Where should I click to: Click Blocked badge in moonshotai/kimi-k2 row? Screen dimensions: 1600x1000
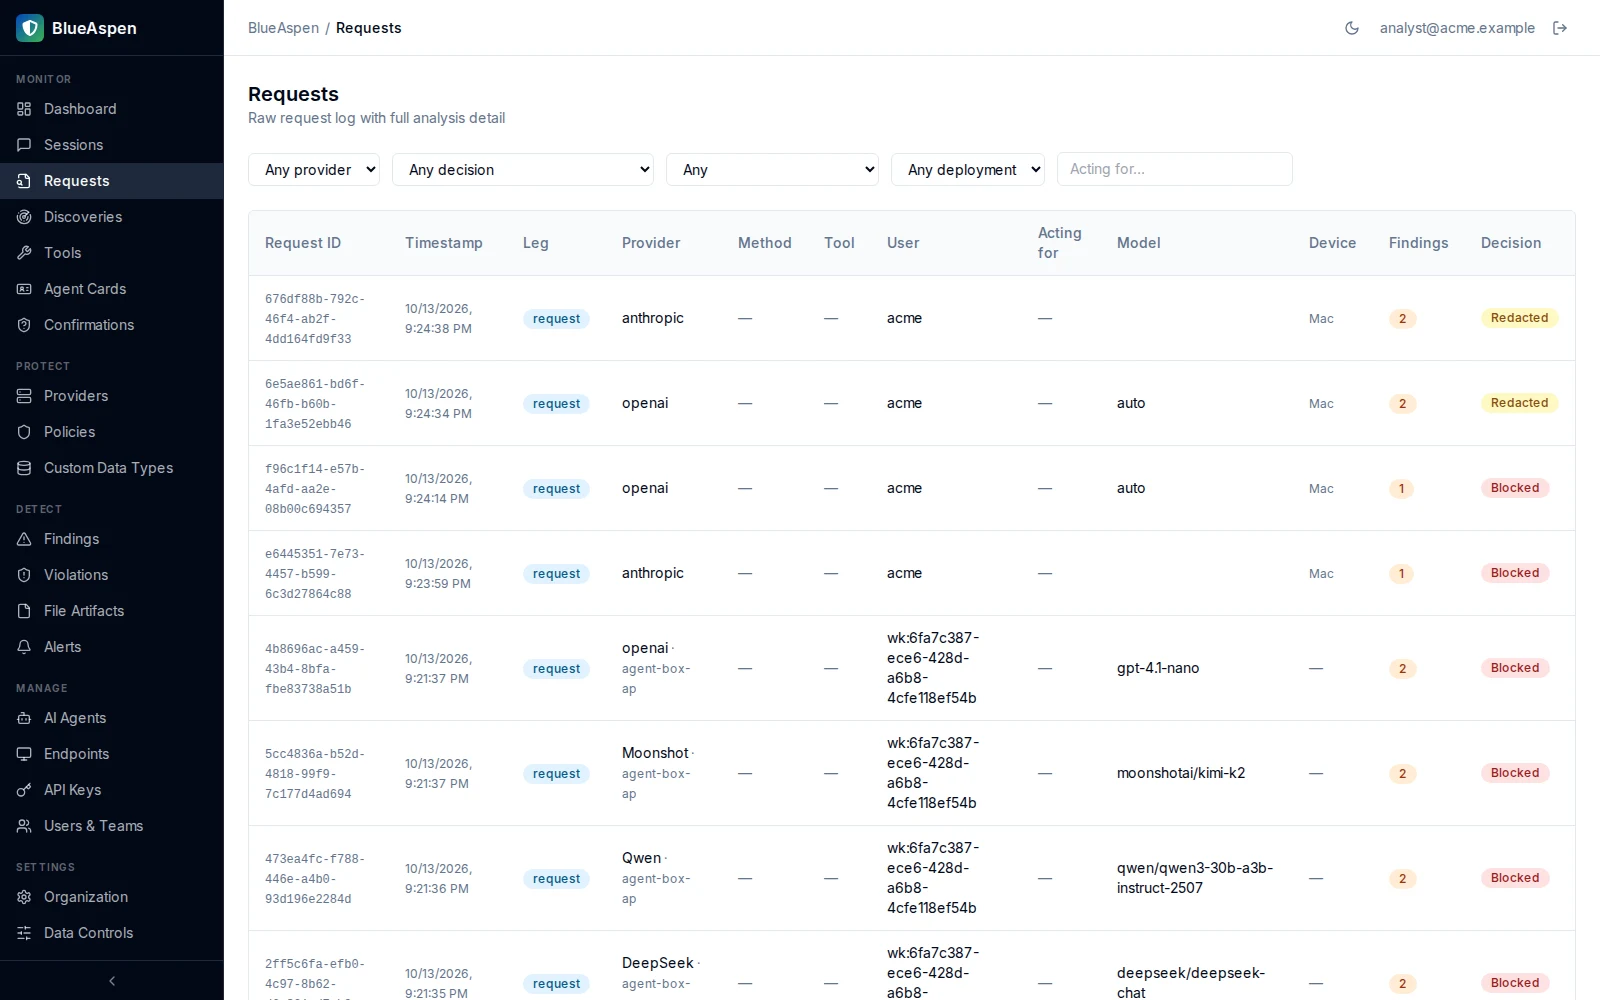1515,773
